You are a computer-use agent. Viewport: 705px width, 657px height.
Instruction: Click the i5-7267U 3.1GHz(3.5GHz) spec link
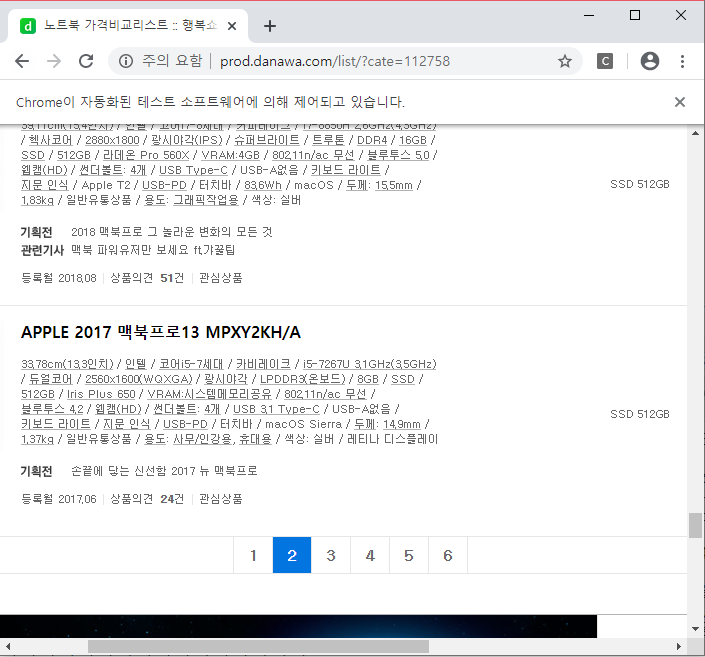click(370, 364)
